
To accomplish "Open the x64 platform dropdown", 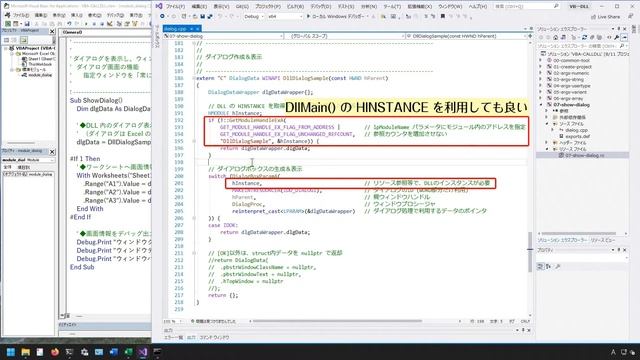I will (x=285, y=16).
